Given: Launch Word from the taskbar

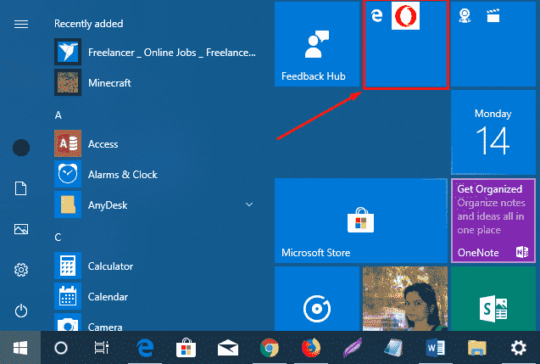Looking at the screenshot, I should pos(435,348).
